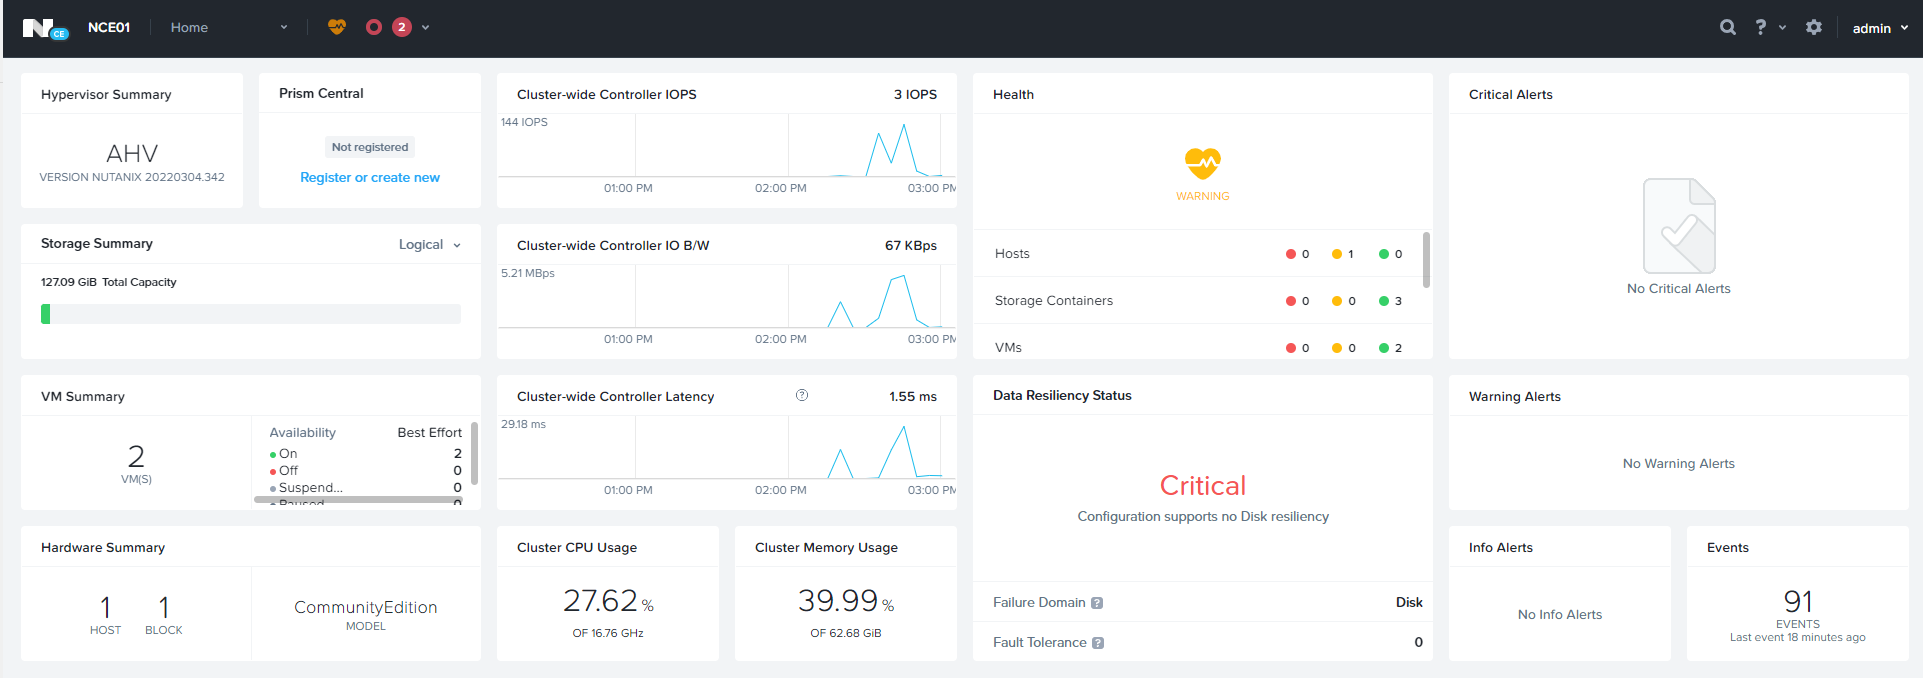1923x678 pixels.
Task: Click the red alerts circle icon
Action: pyautogui.click(x=374, y=27)
